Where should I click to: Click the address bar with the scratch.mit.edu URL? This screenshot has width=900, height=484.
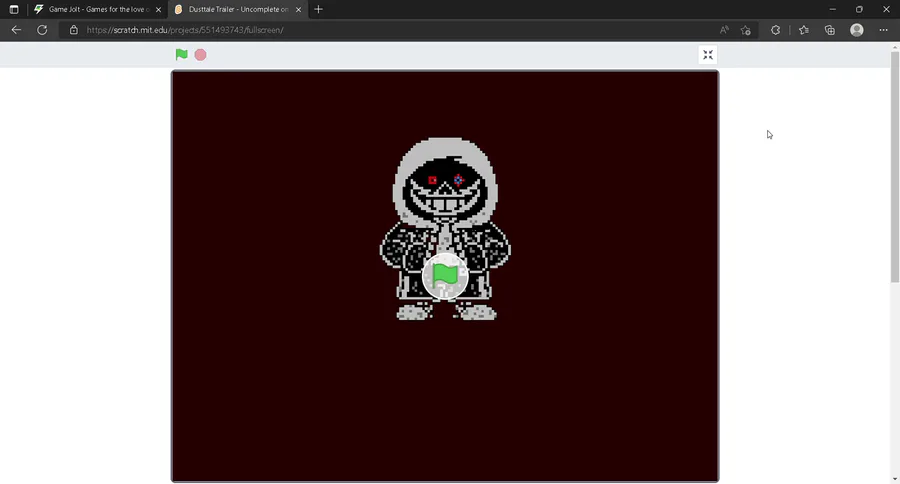click(x=390, y=30)
